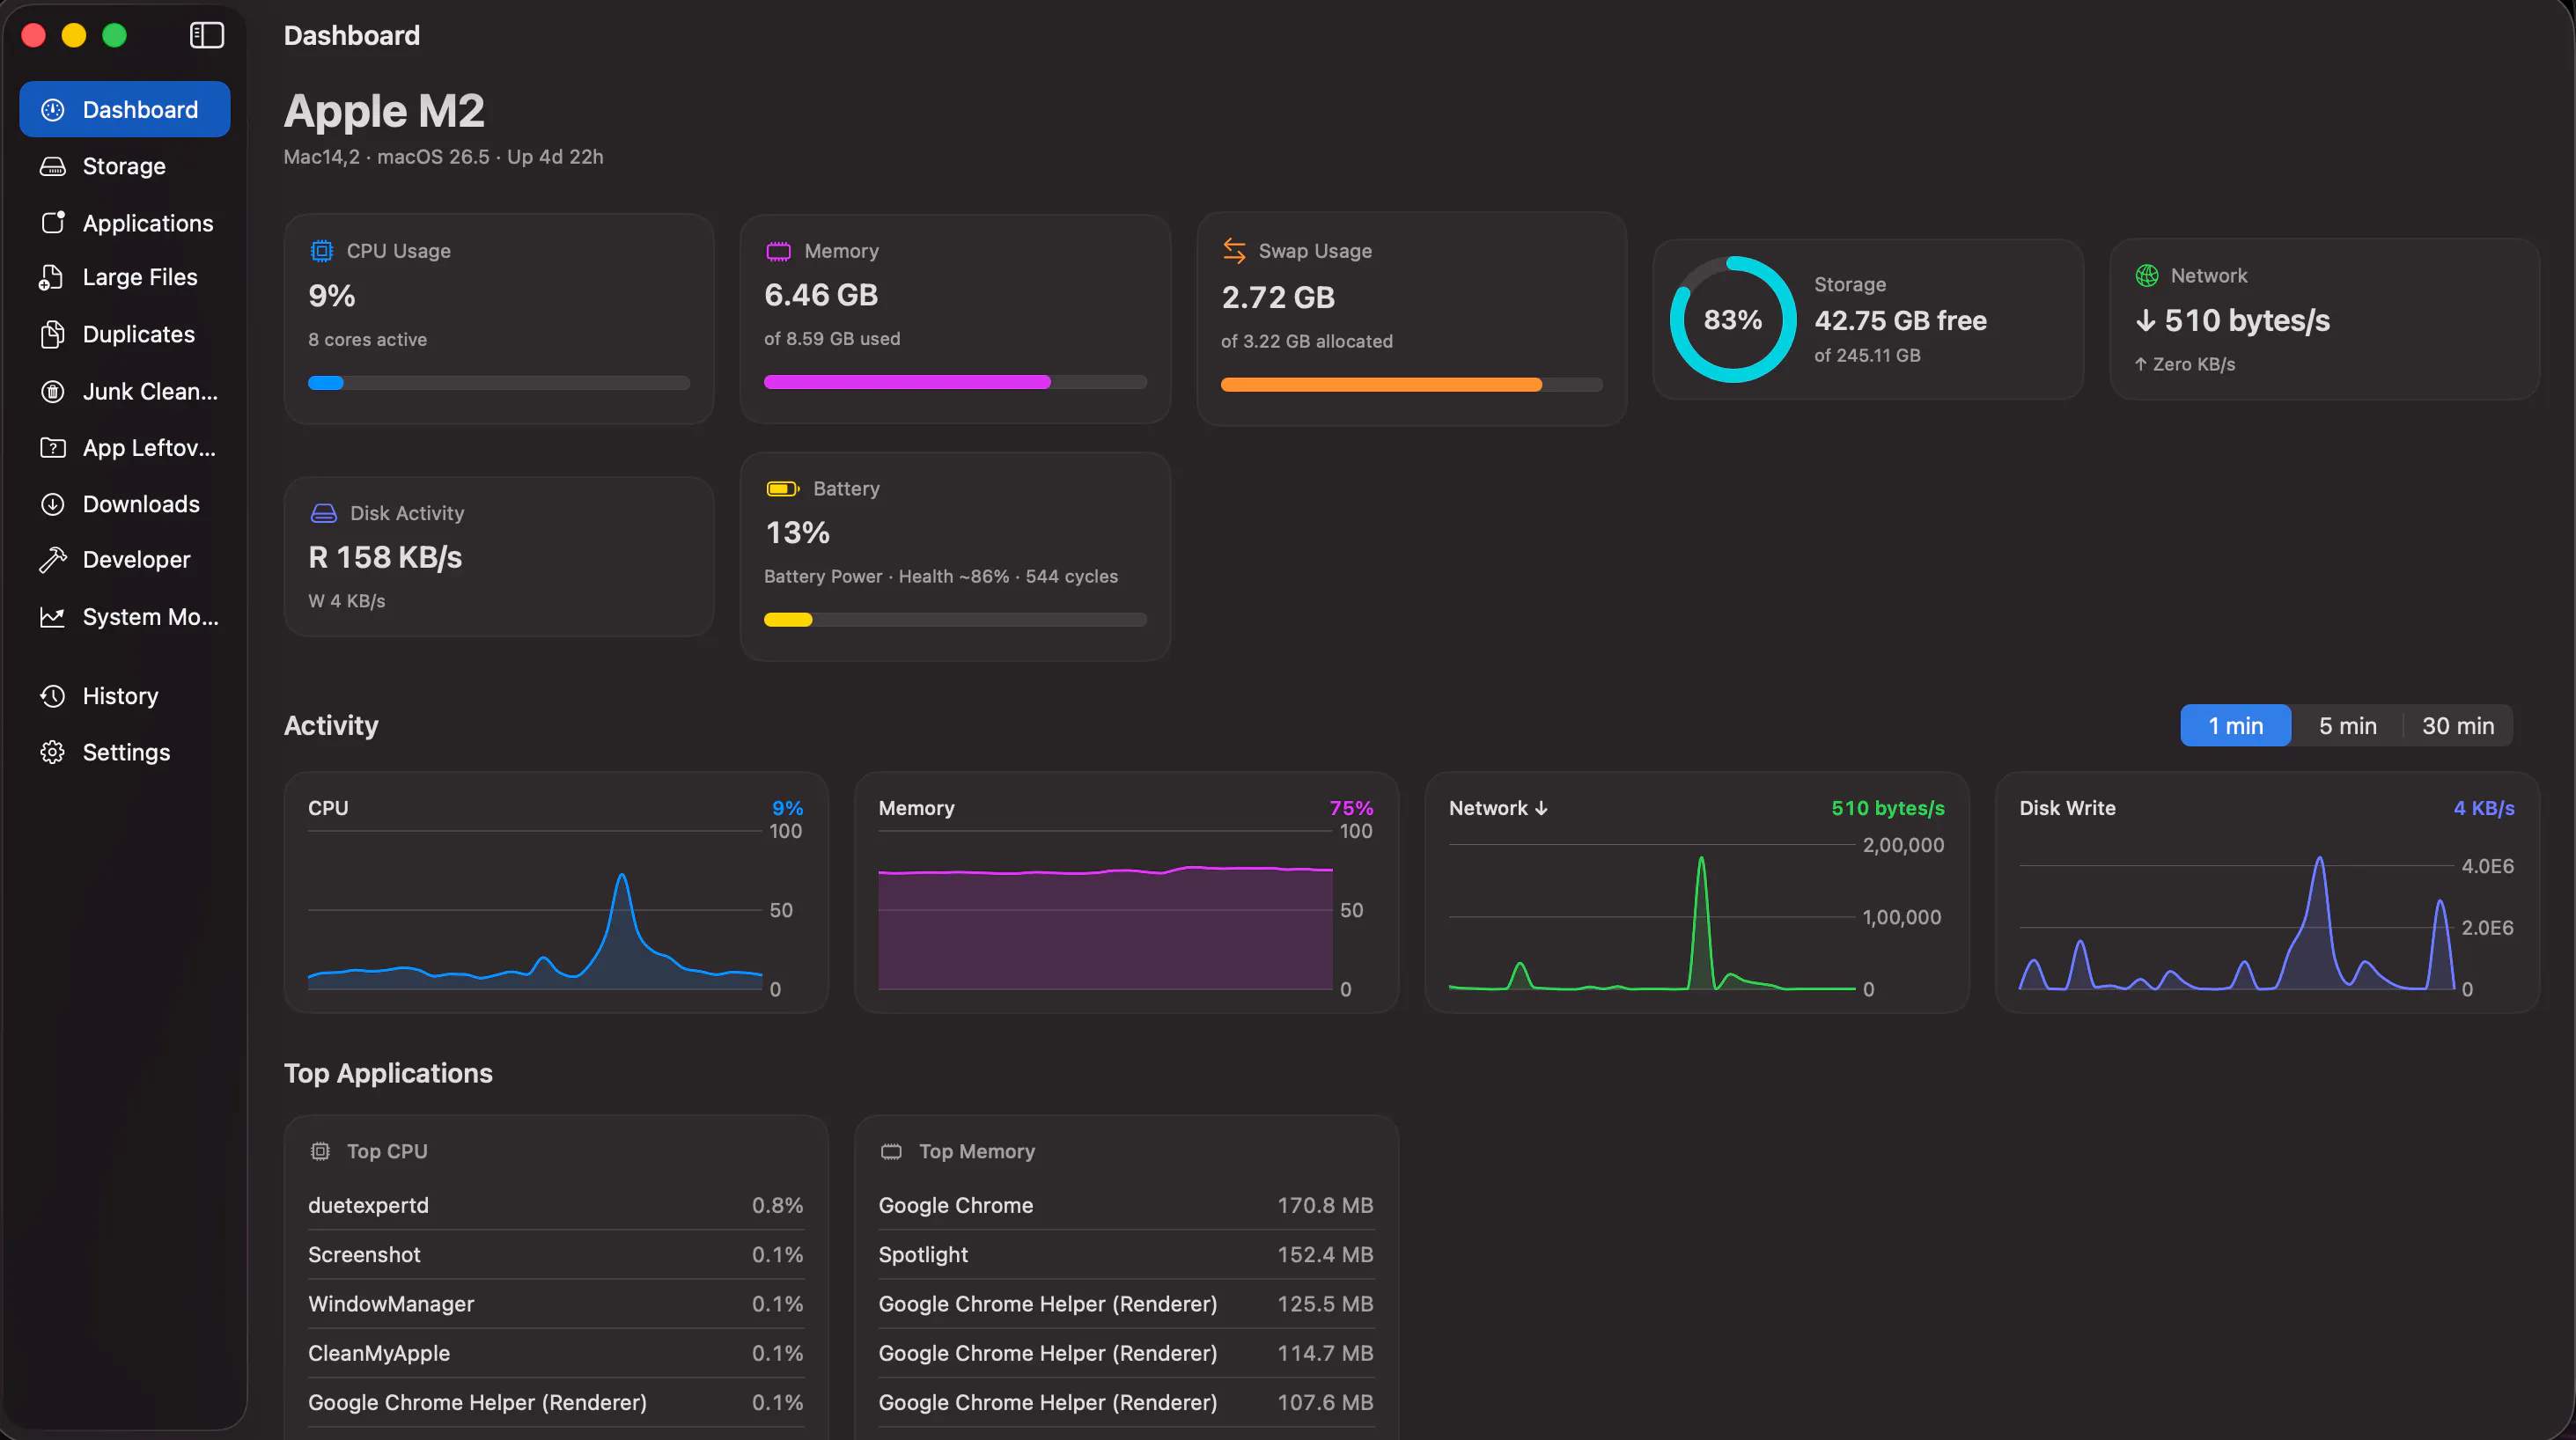Go to Large Files label
Image resolution: width=2576 pixels, height=1440 pixels.
click(140, 277)
